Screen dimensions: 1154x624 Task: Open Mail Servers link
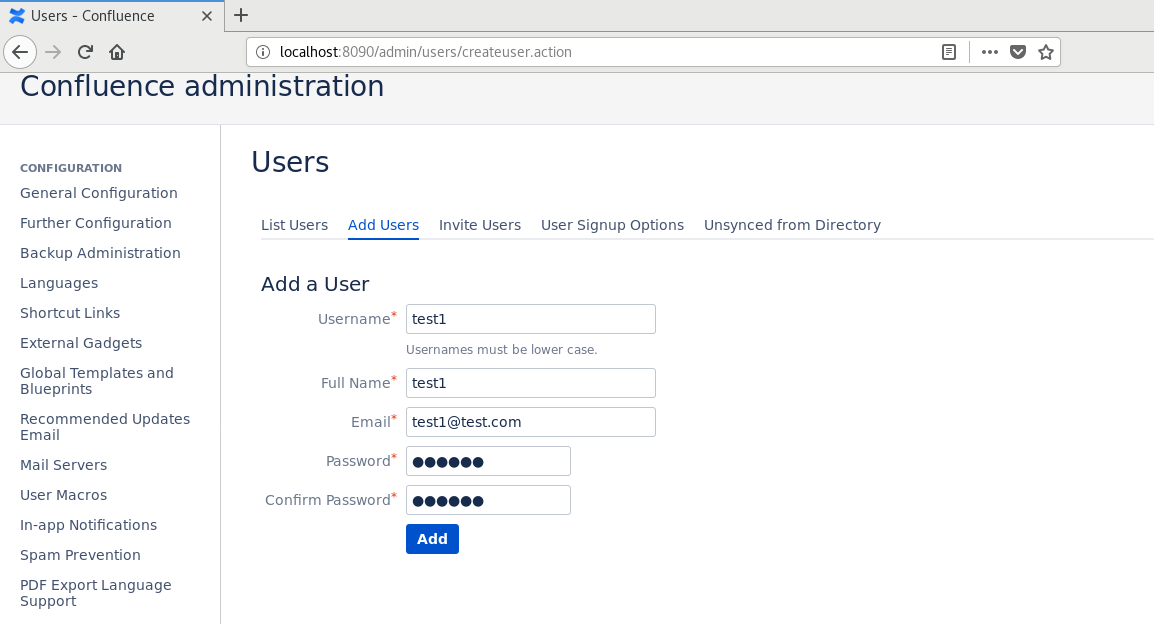pyautogui.click(x=63, y=466)
